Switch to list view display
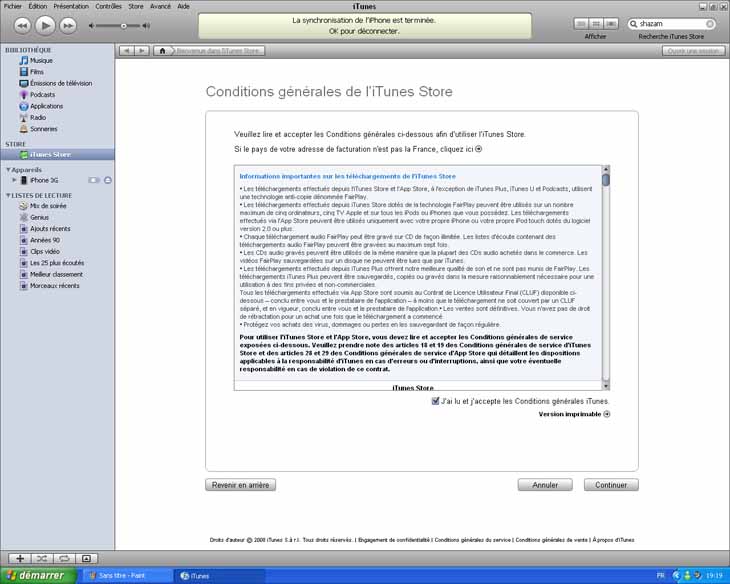730x584 pixels. [x=580, y=23]
